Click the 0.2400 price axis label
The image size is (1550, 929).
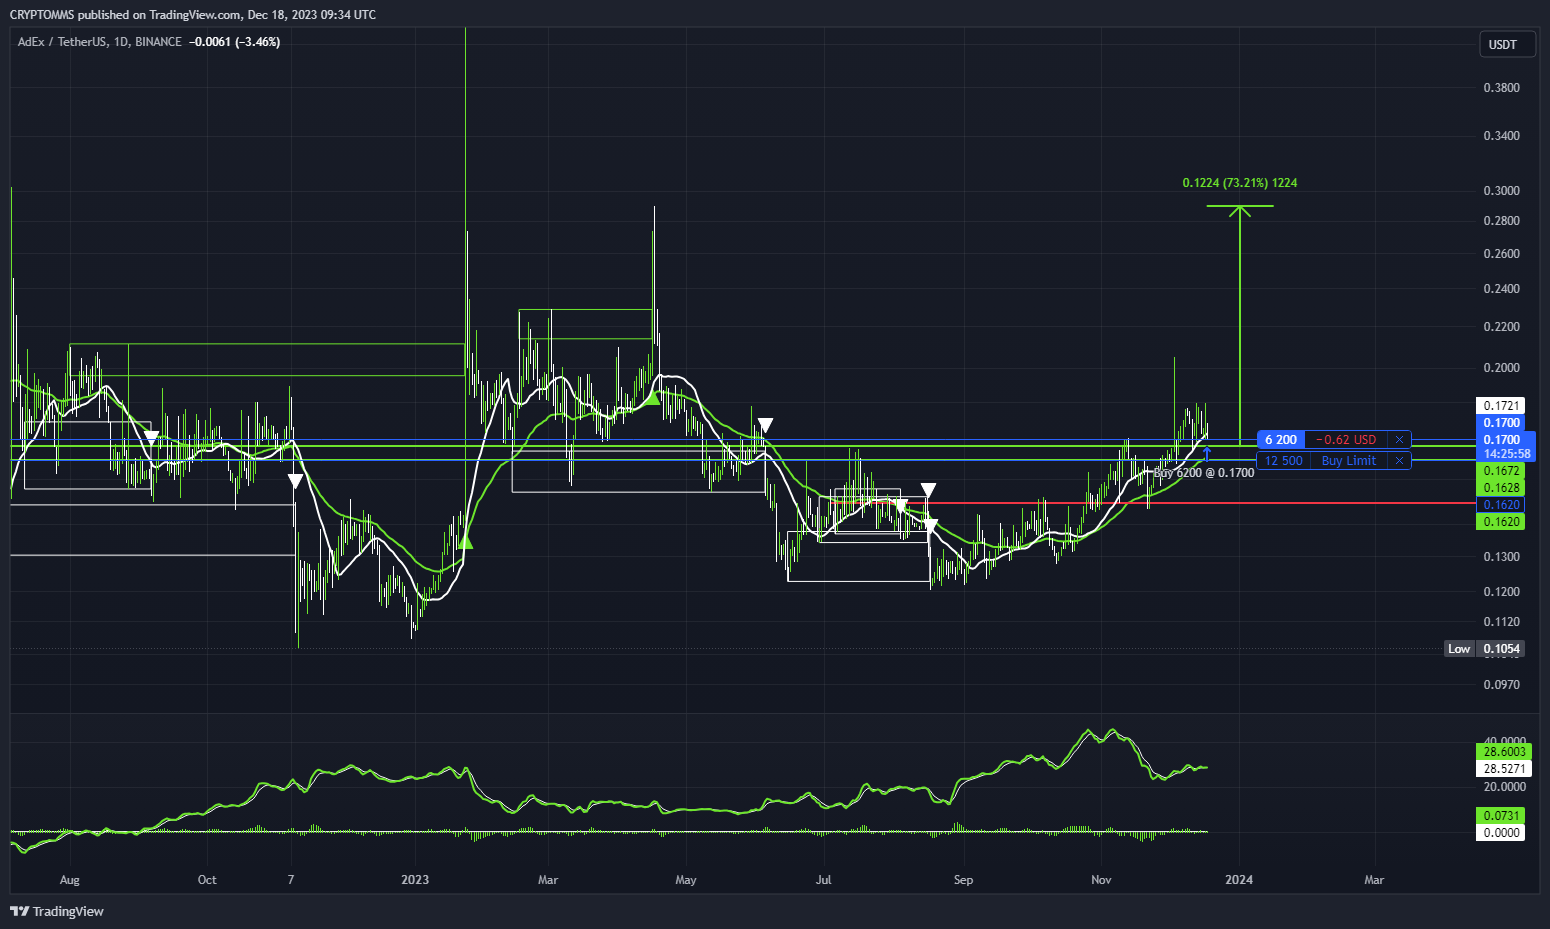click(1501, 289)
